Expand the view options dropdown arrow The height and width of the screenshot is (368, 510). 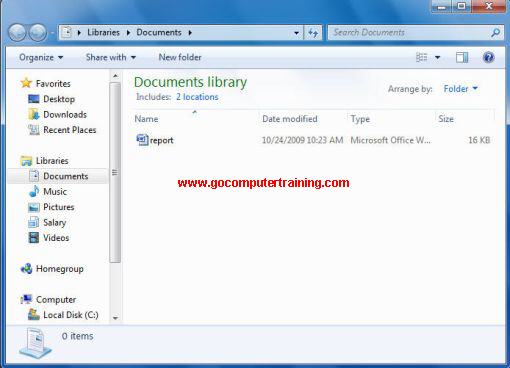pos(438,58)
